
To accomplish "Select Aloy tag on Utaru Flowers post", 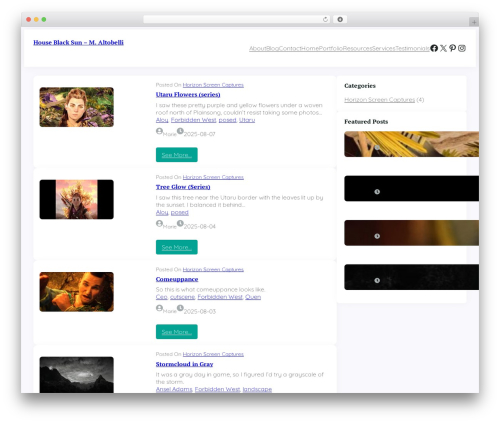I will click(162, 120).
